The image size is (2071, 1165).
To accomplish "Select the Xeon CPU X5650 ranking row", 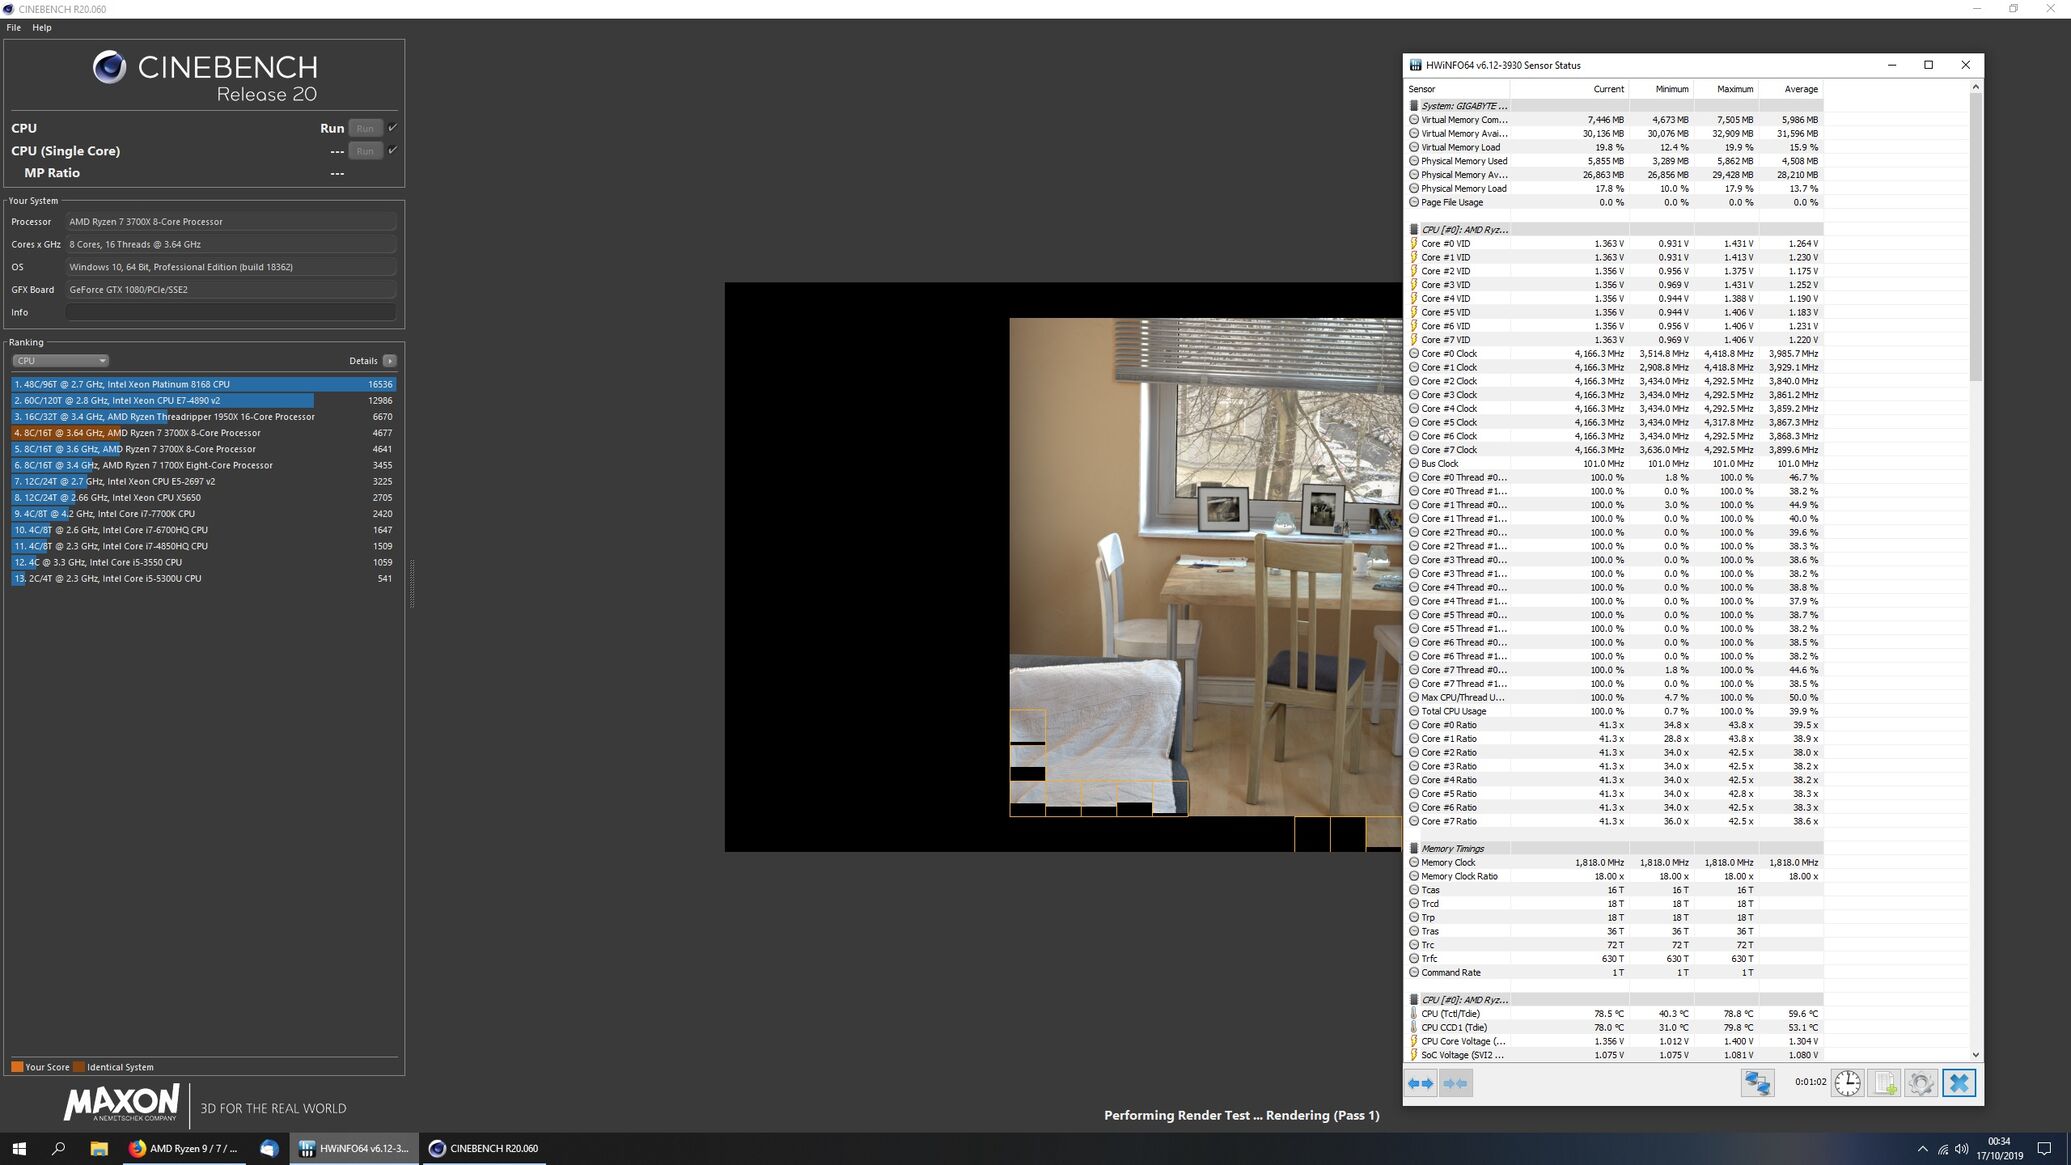I will pyautogui.click(x=203, y=497).
